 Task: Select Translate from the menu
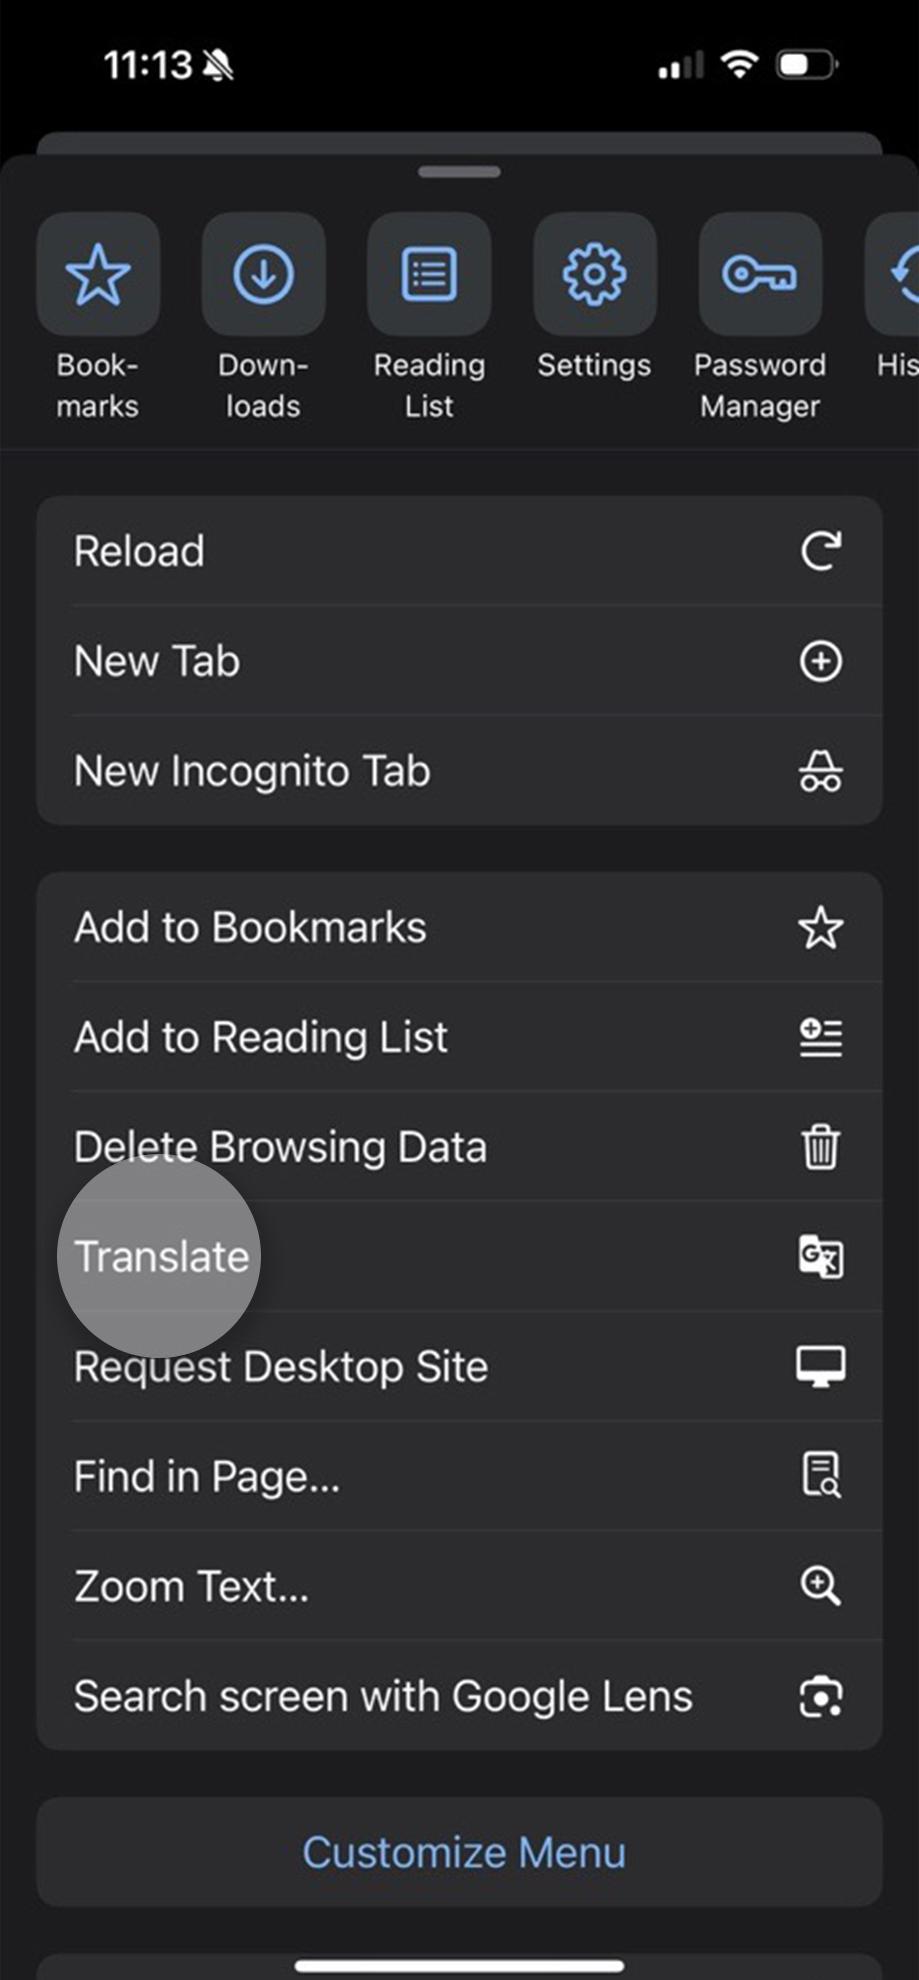(x=162, y=1257)
